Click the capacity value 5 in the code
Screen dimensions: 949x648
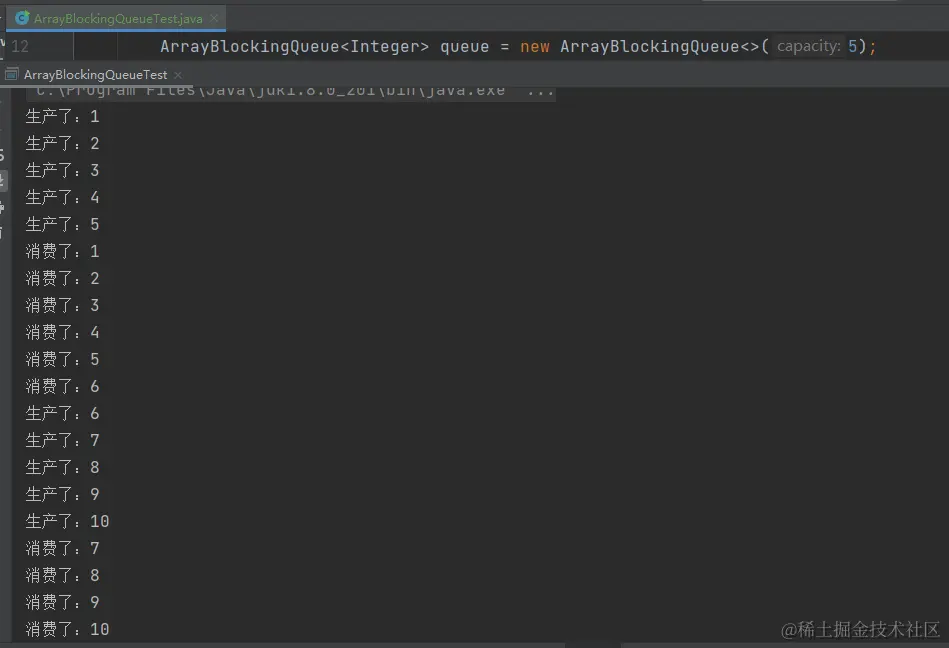[x=852, y=47]
